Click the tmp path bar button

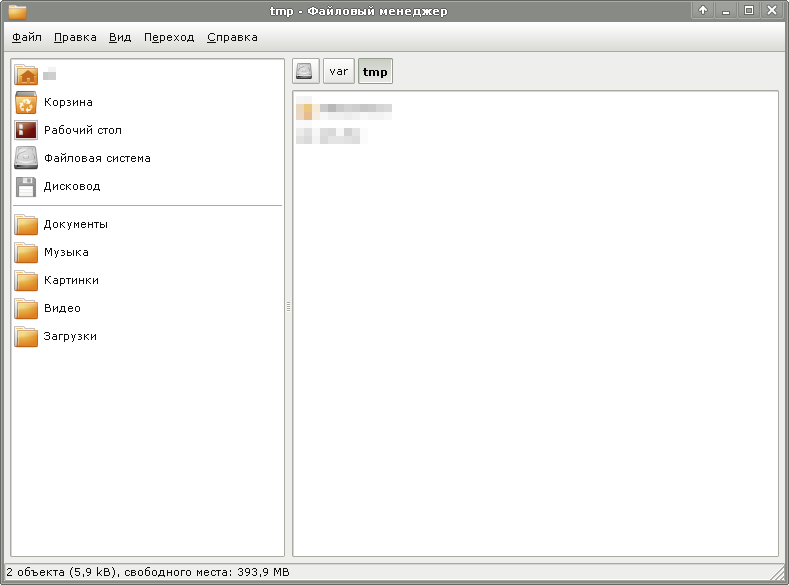pos(375,72)
